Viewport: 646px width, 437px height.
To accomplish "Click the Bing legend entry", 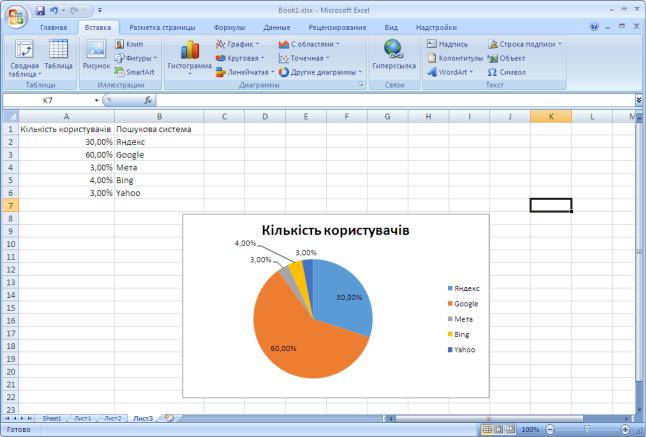I will click(x=459, y=334).
